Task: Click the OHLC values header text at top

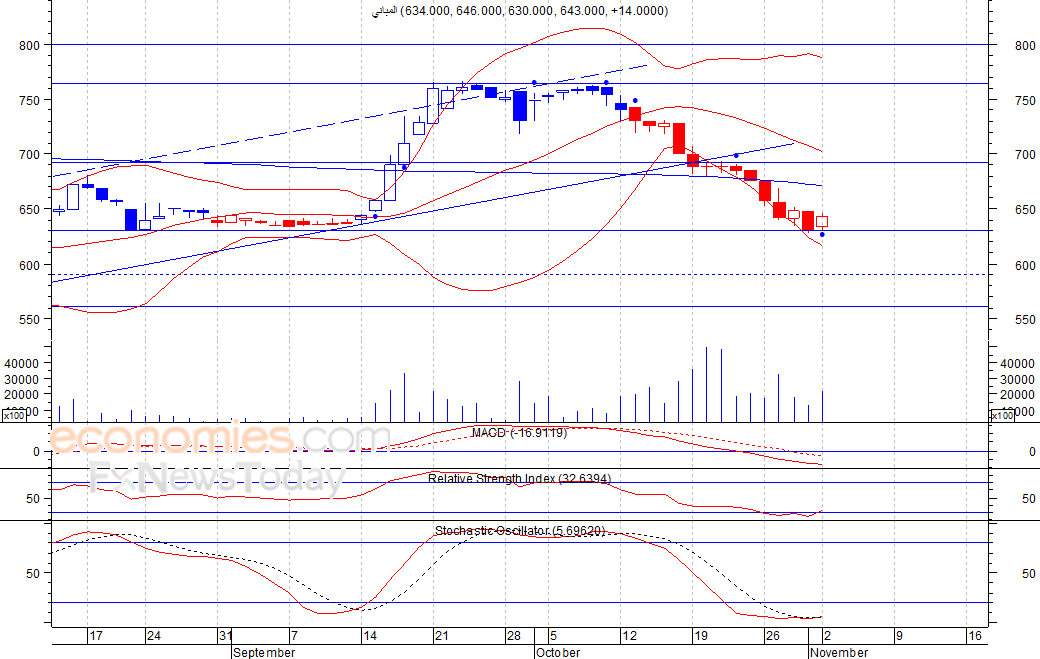Action: pos(520,11)
